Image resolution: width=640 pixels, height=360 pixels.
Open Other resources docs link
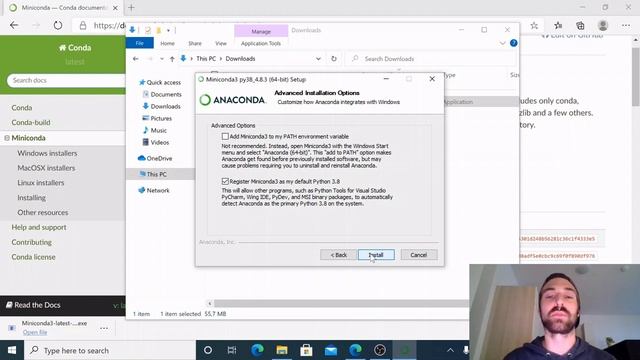[42, 212]
